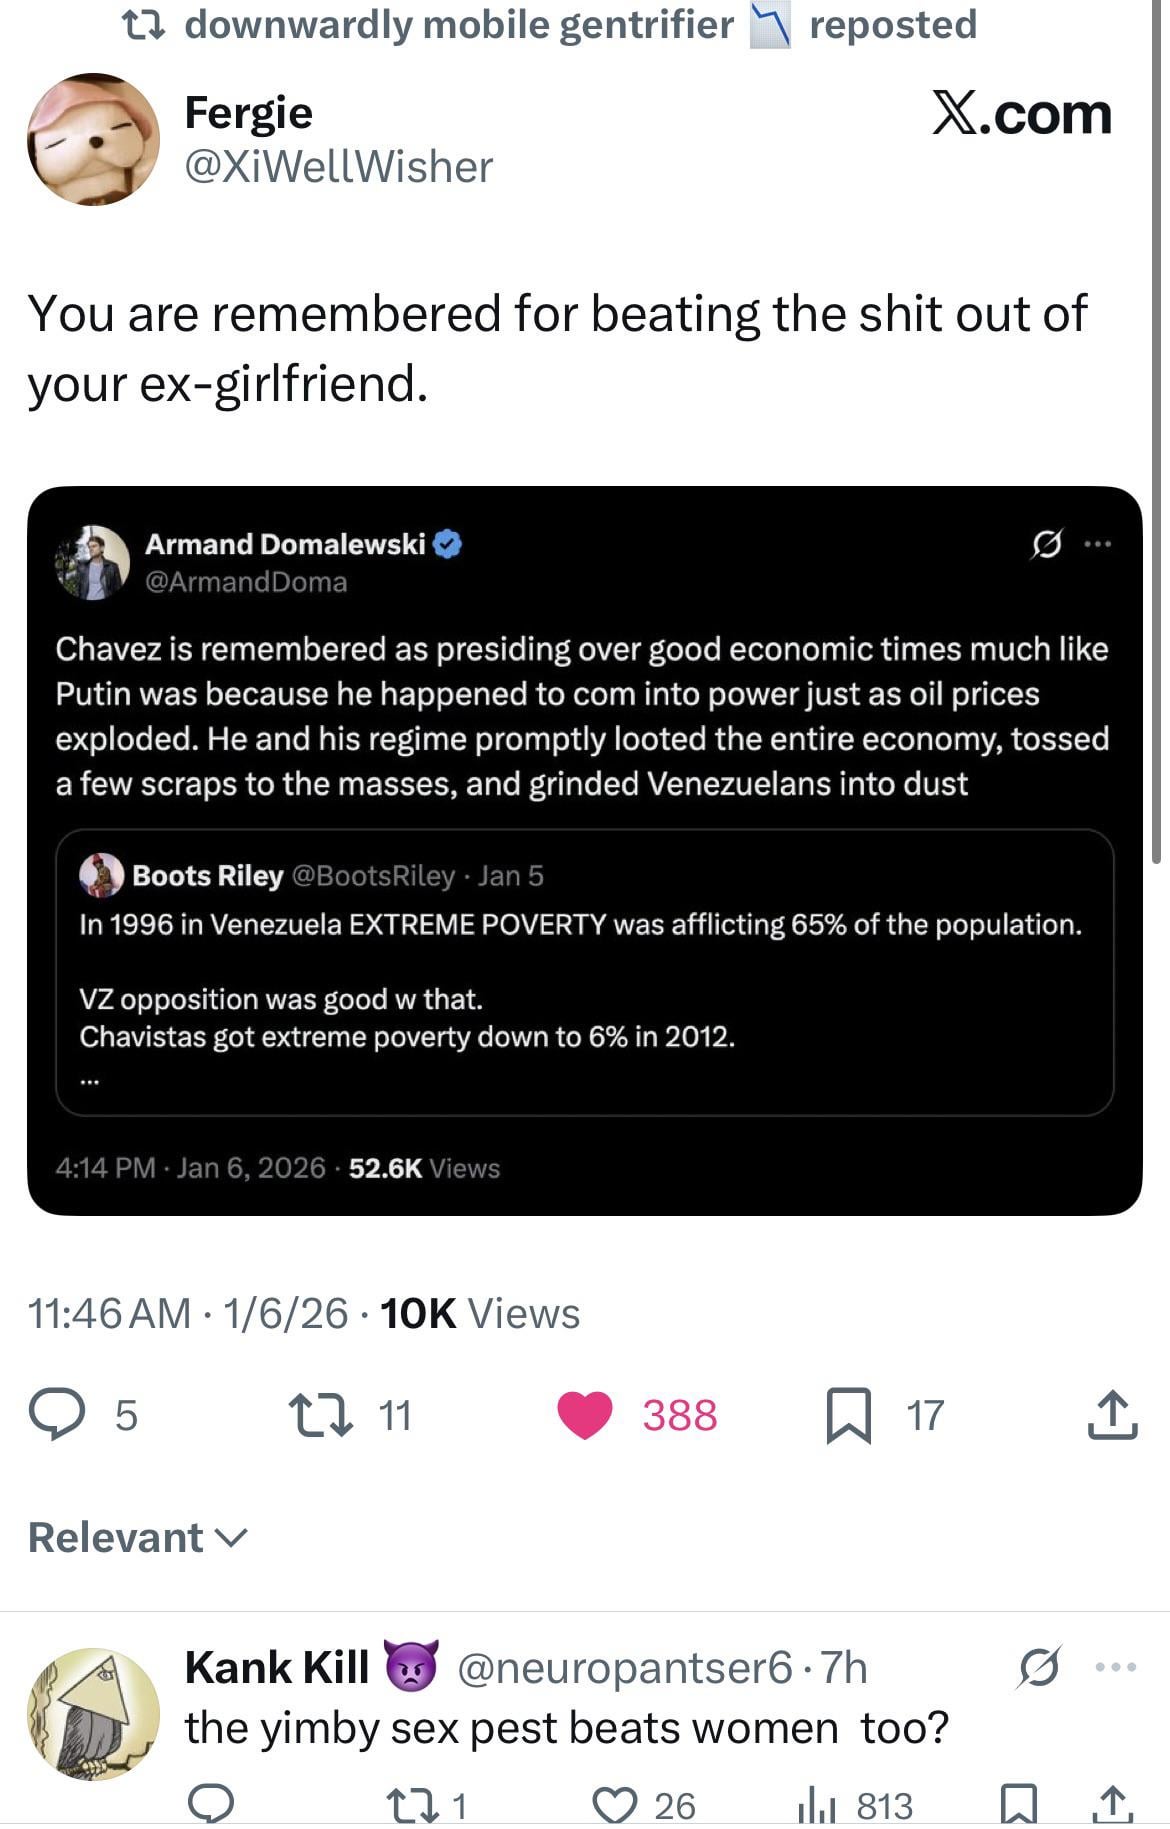Image resolution: width=1170 pixels, height=1829 pixels.
Task: Reply to Fergie's post via comment icon
Action: [x=56, y=1415]
